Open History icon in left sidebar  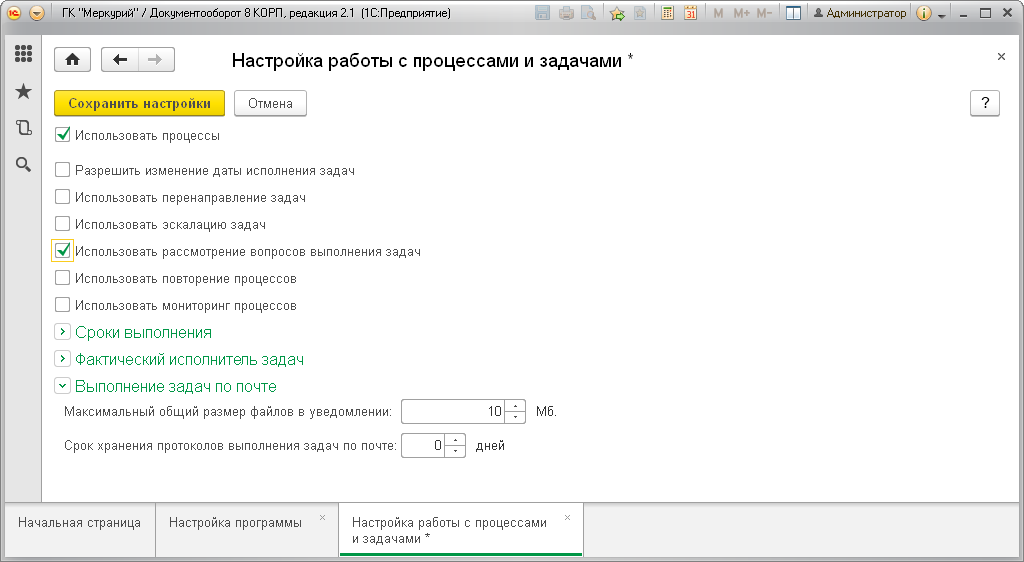click(x=24, y=128)
